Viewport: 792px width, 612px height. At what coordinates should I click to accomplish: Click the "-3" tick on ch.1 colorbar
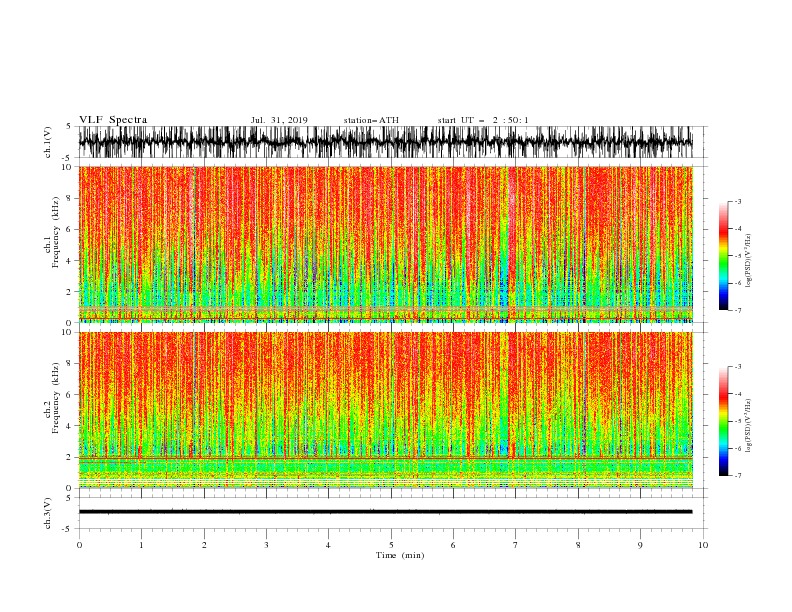point(738,201)
